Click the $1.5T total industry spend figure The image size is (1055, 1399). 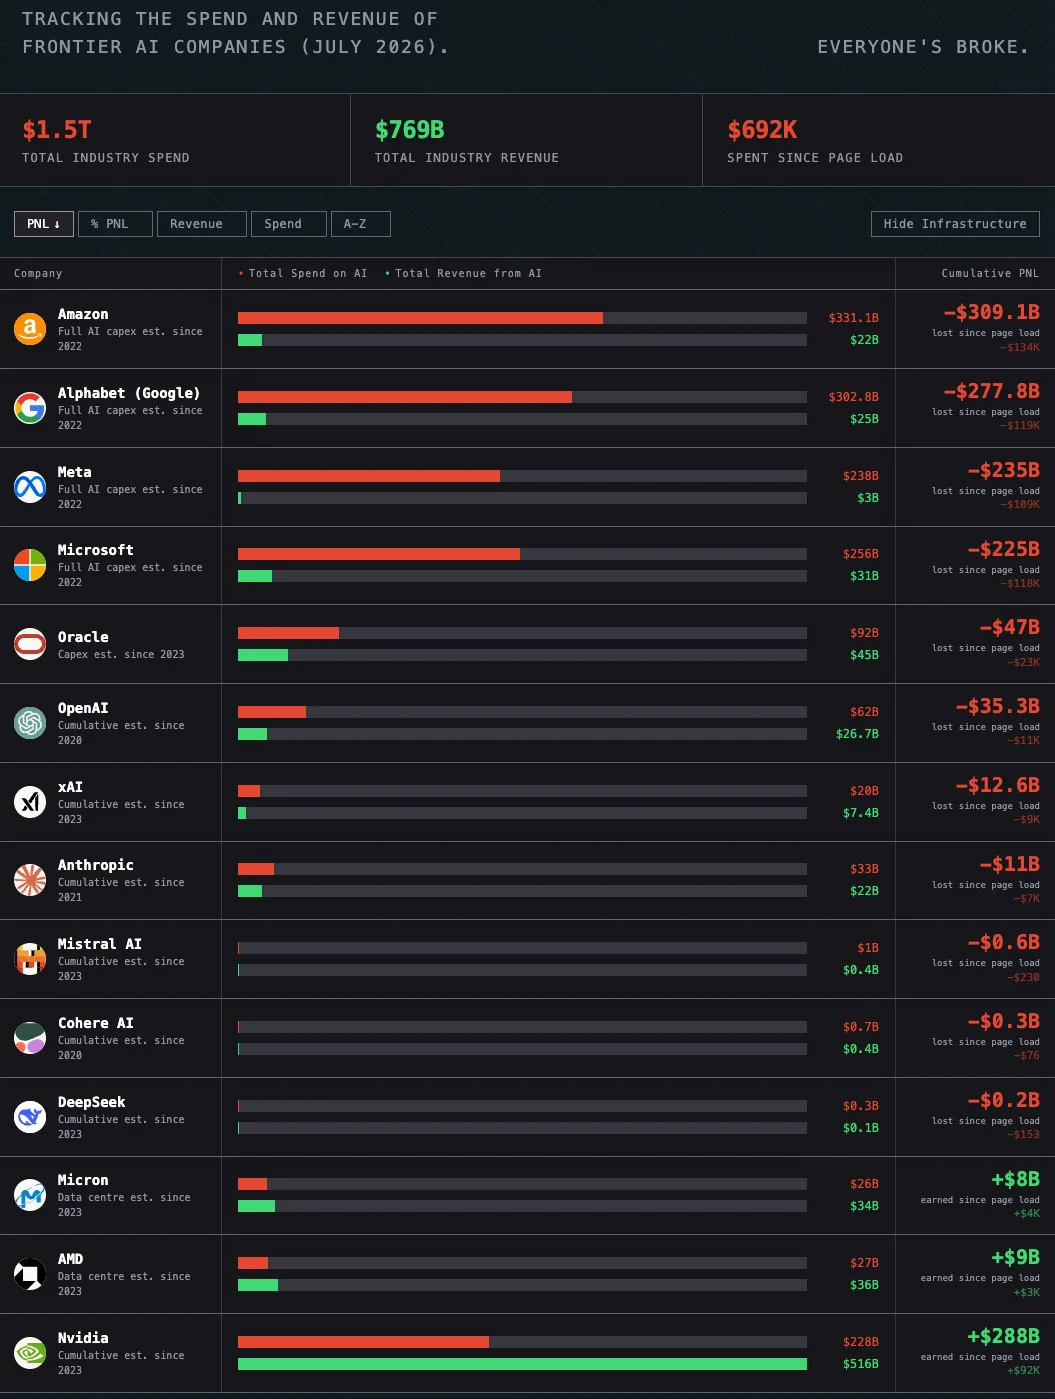tap(57, 130)
